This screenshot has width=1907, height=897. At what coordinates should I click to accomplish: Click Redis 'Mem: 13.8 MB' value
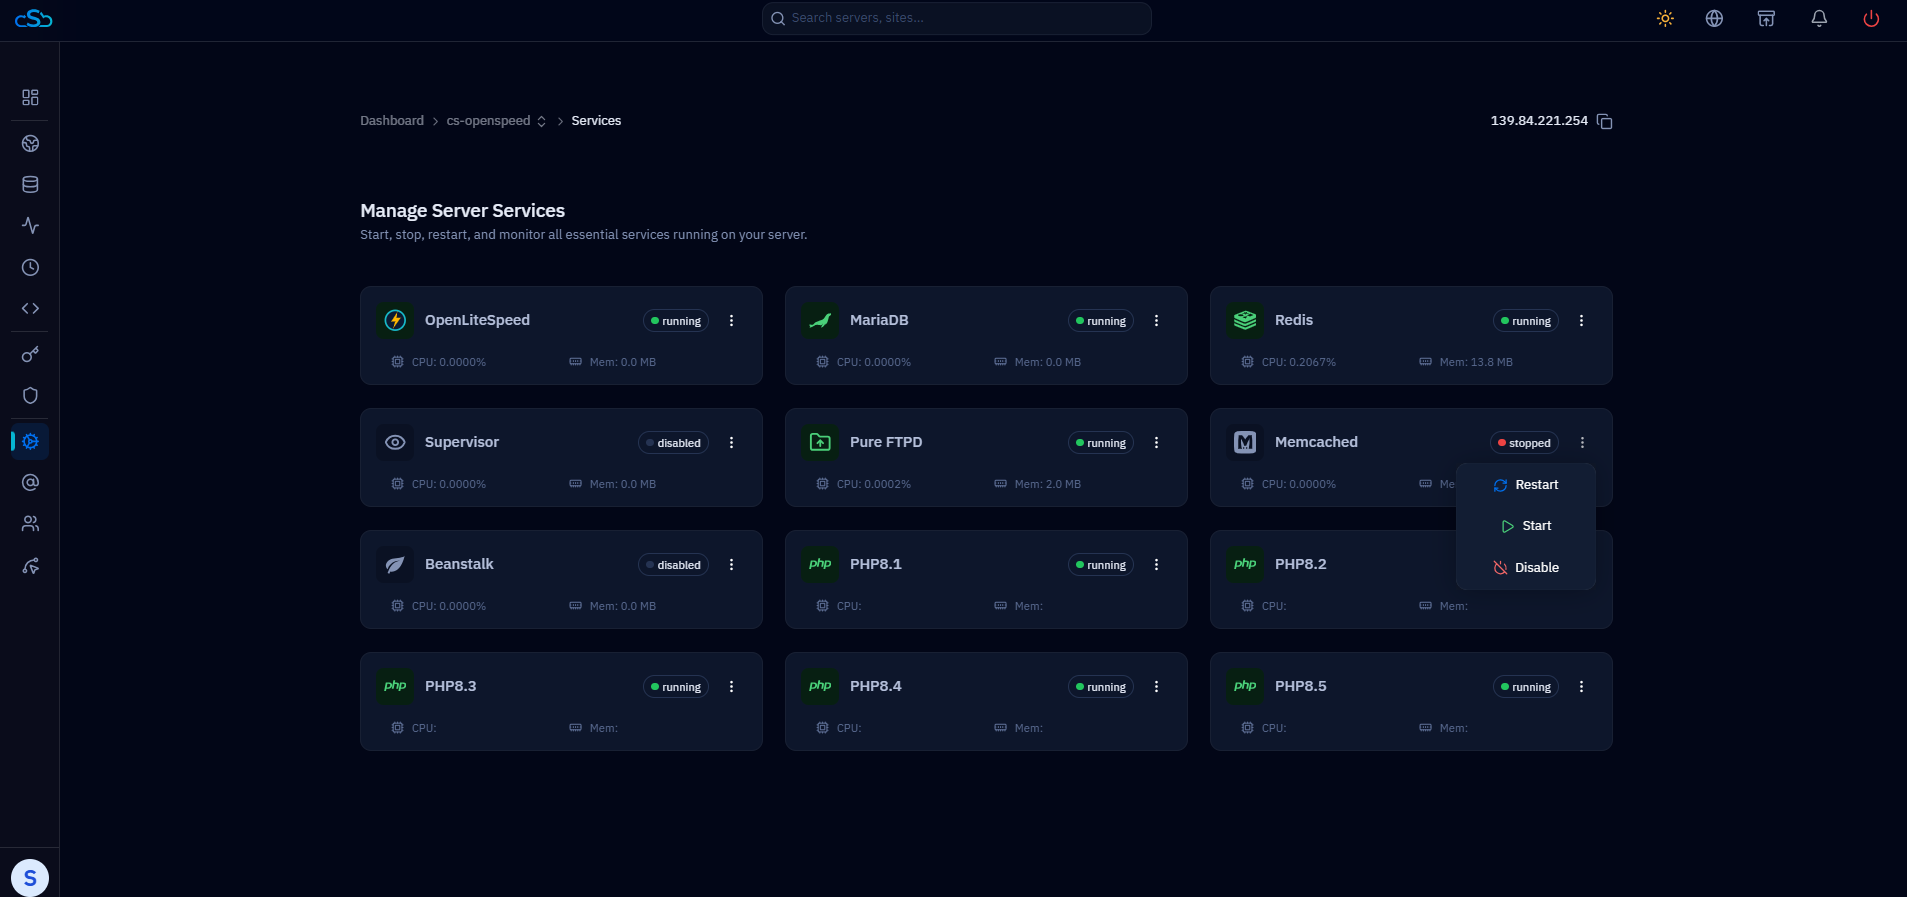[1476, 362]
